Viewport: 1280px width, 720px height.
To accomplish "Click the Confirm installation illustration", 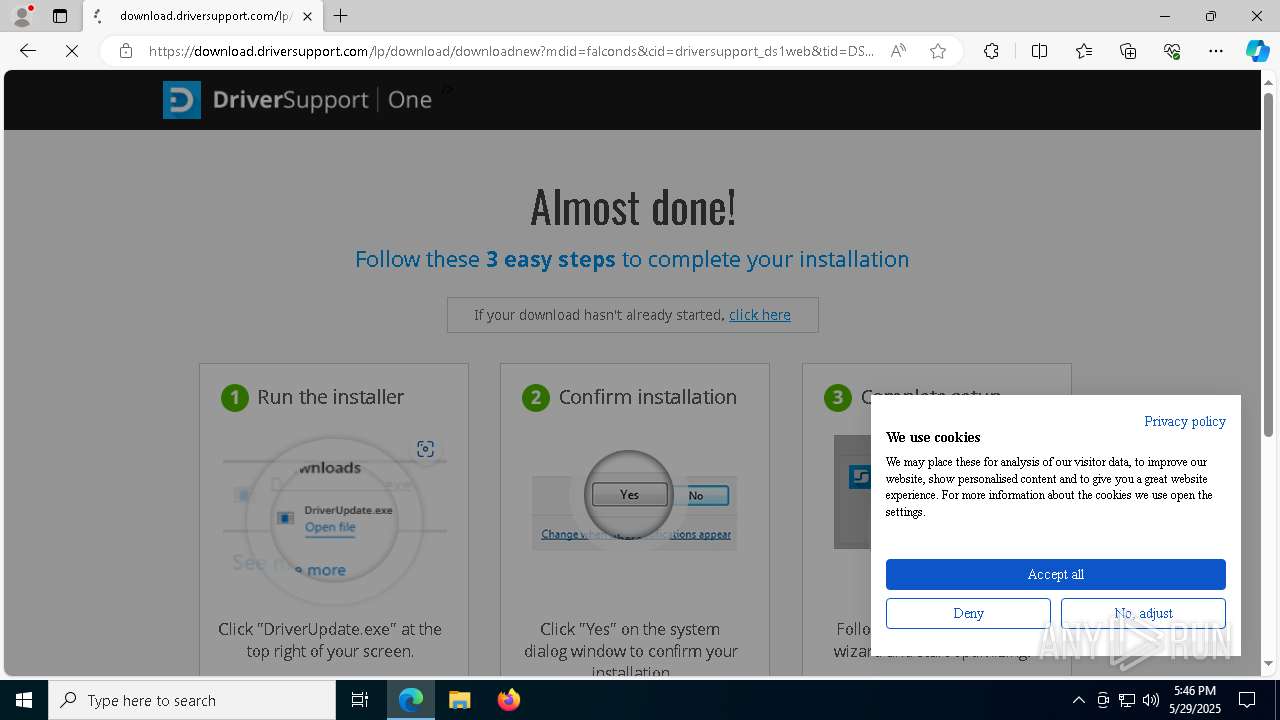I will point(634,497).
